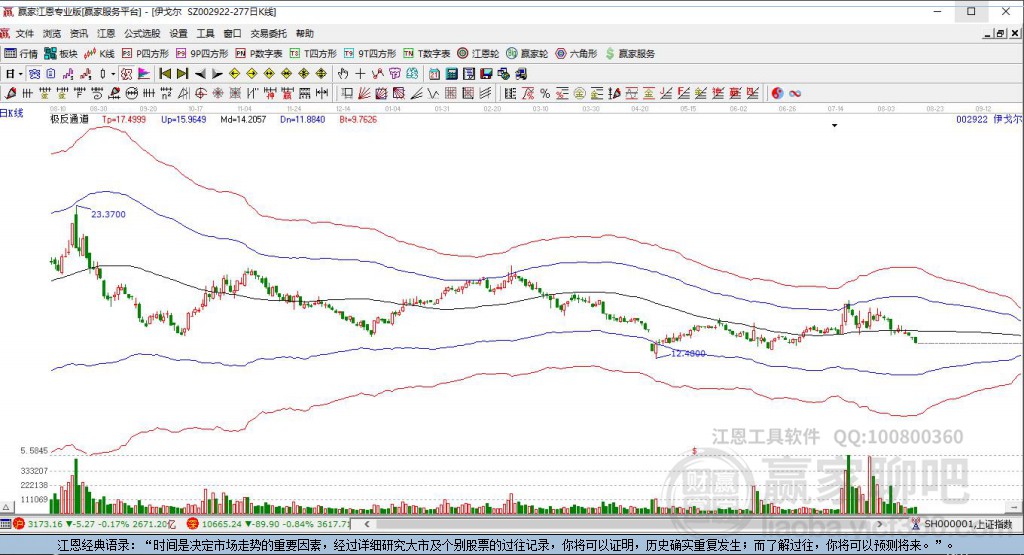Screen dimensions: 1024x555
Task: Click the infinity loop icon
Action: click(795, 93)
